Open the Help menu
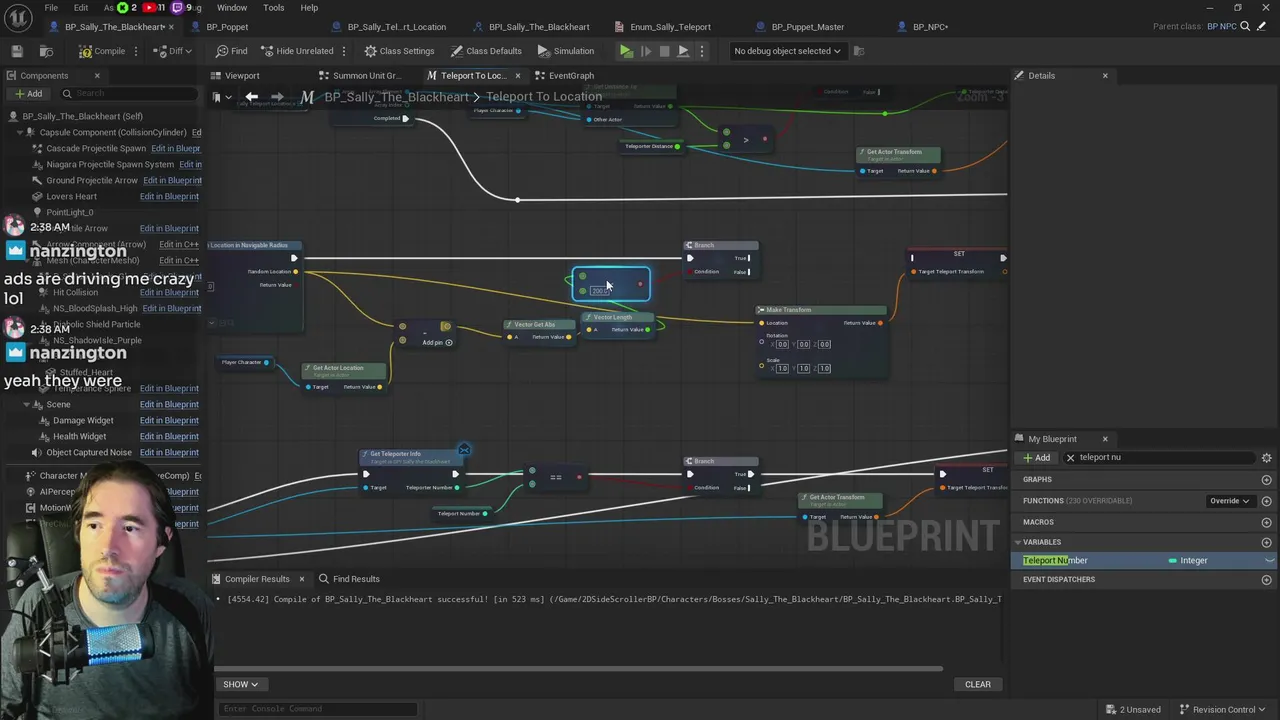 pyautogui.click(x=309, y=8)
